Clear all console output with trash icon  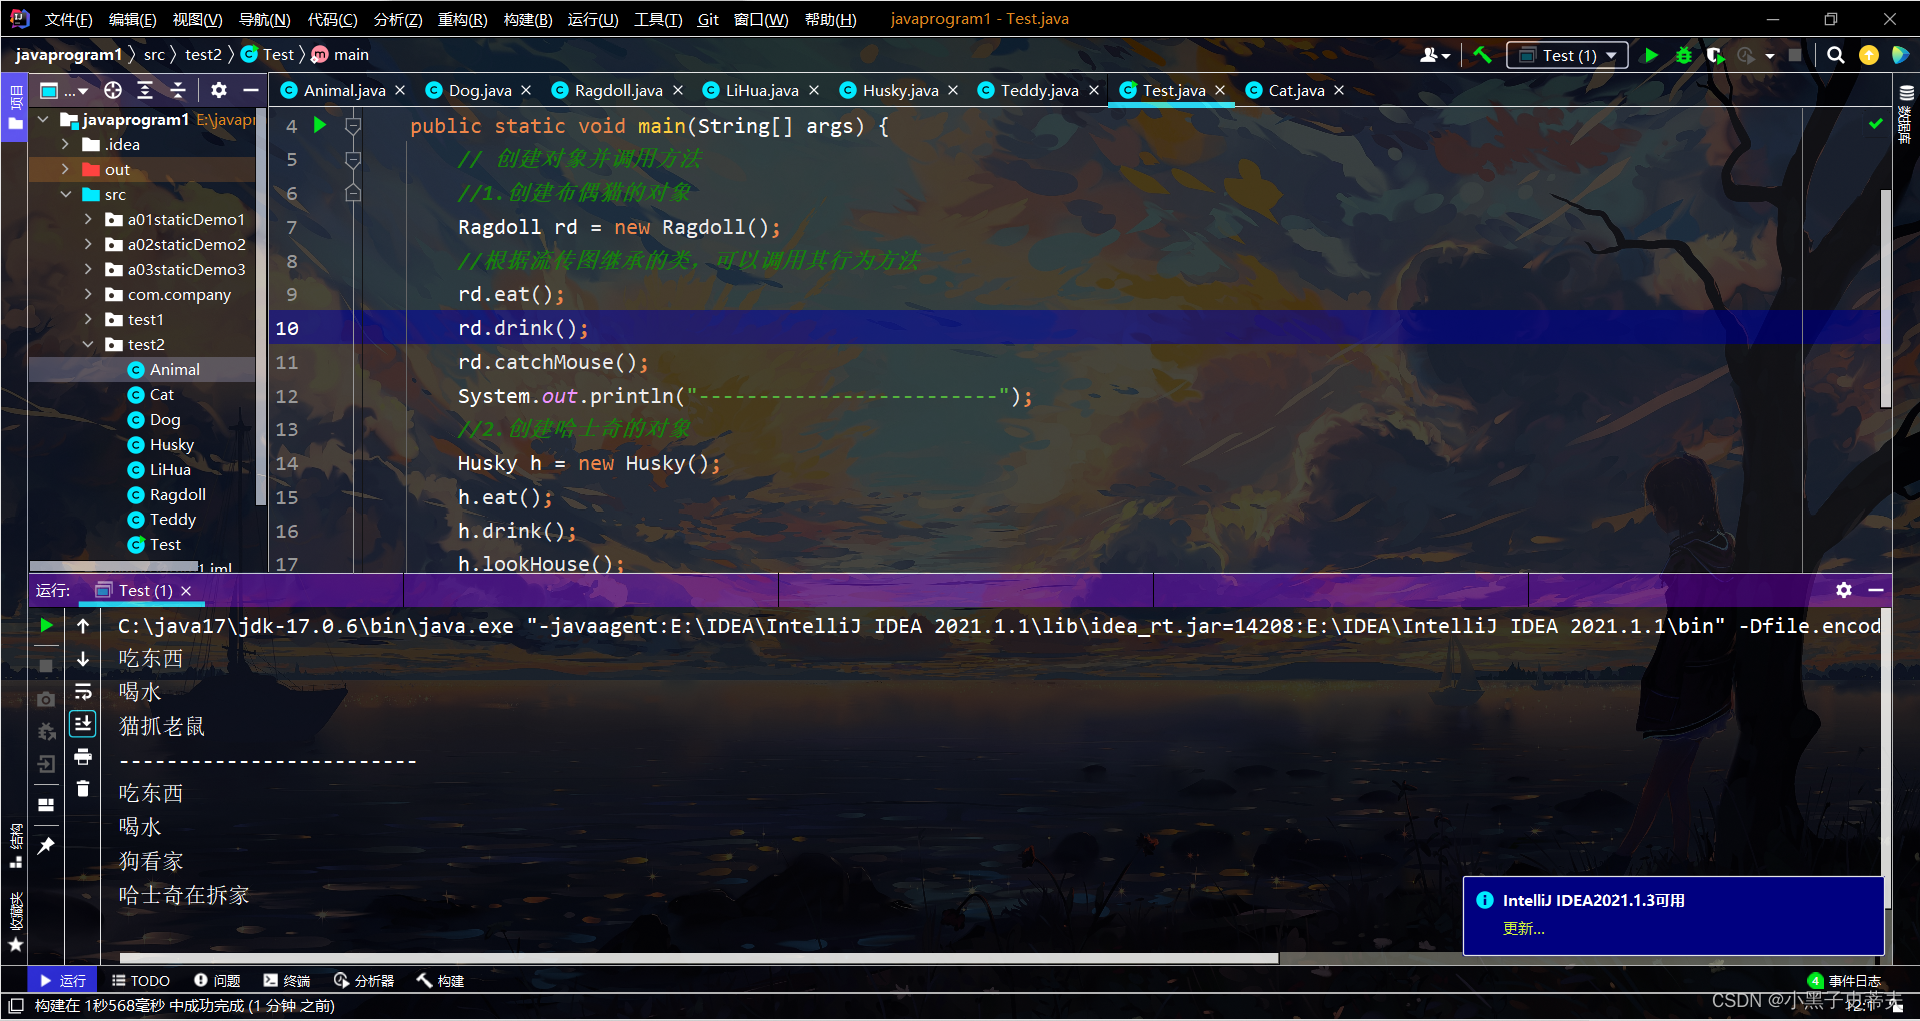click(83, 789)
